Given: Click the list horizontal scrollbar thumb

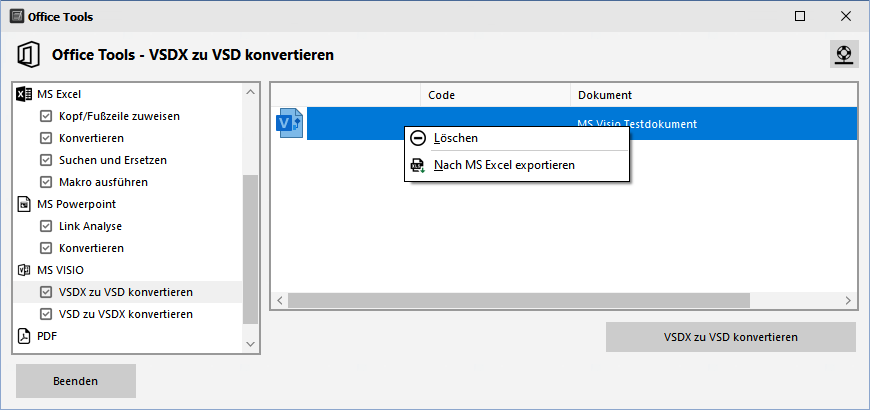Looking at the screenshot, I should (519, 301).
